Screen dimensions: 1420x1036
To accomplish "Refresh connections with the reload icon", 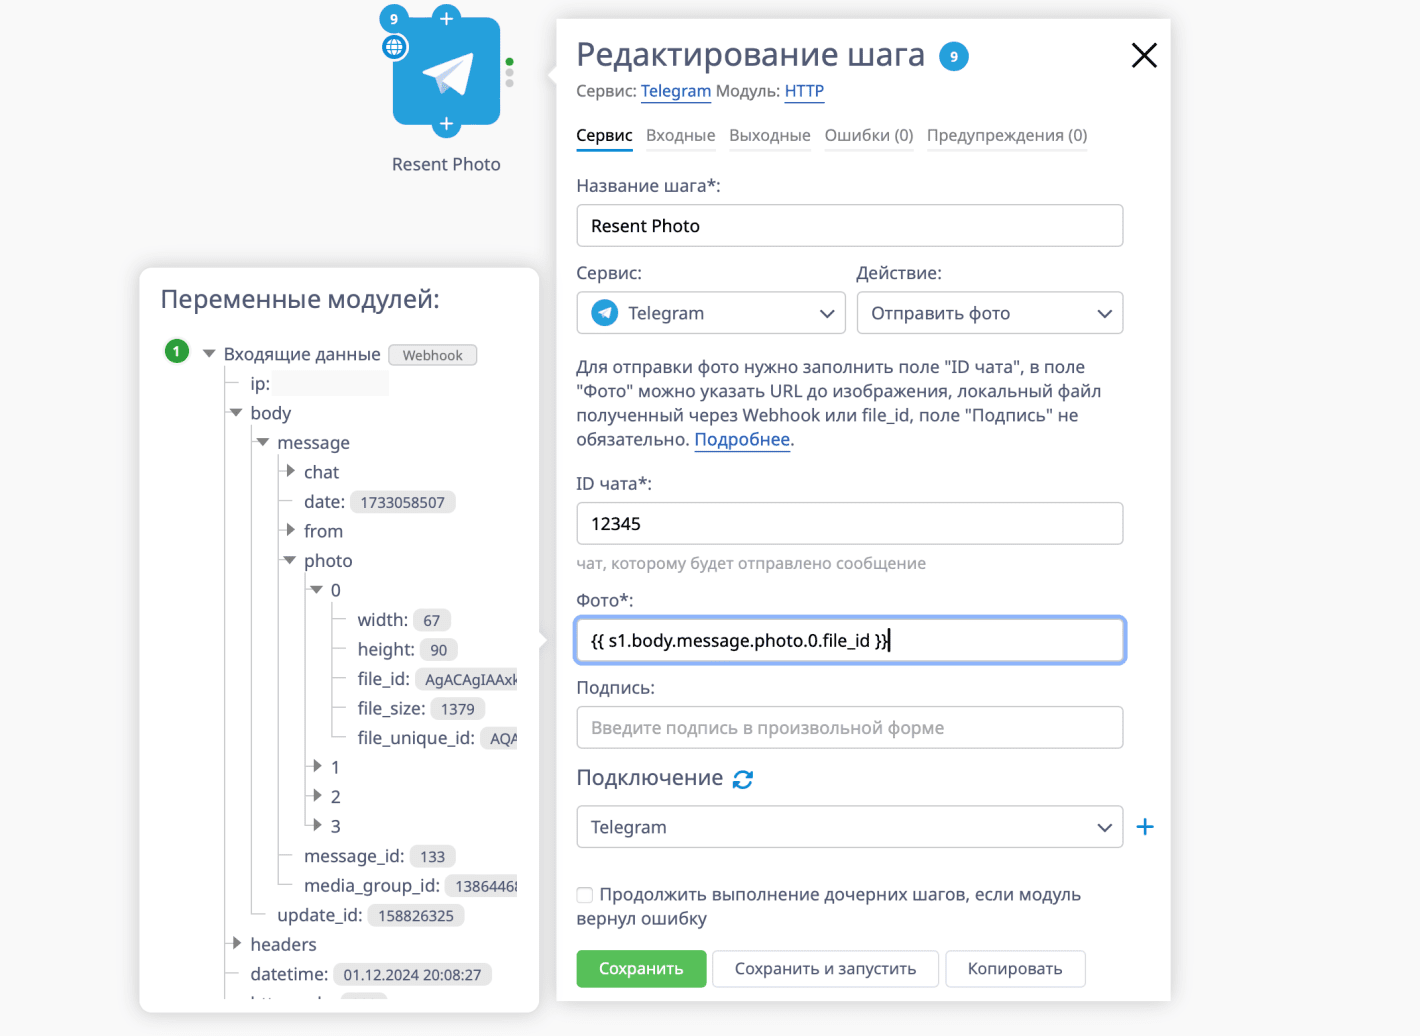I will [743, 779].
